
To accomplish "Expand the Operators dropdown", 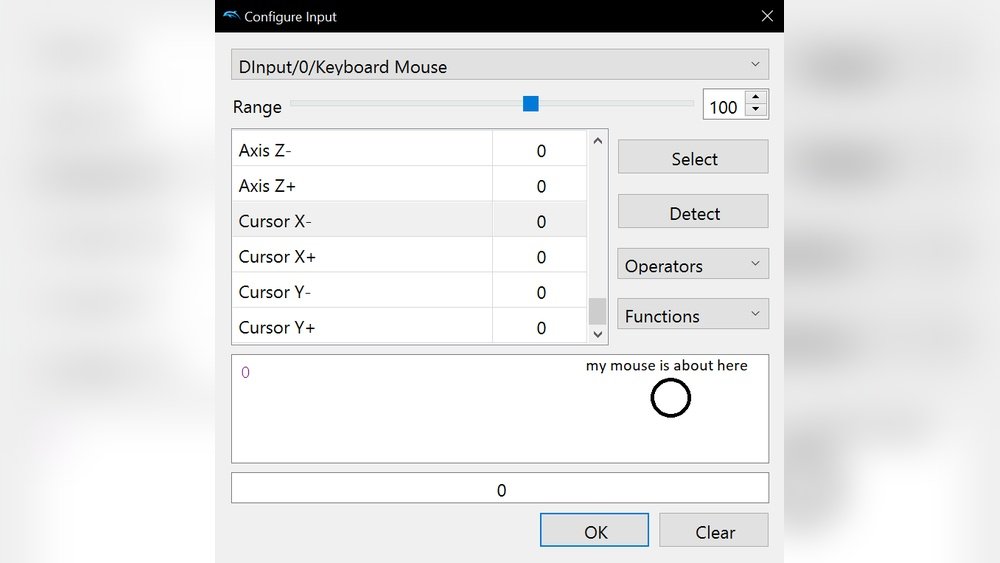I will 693,265.
